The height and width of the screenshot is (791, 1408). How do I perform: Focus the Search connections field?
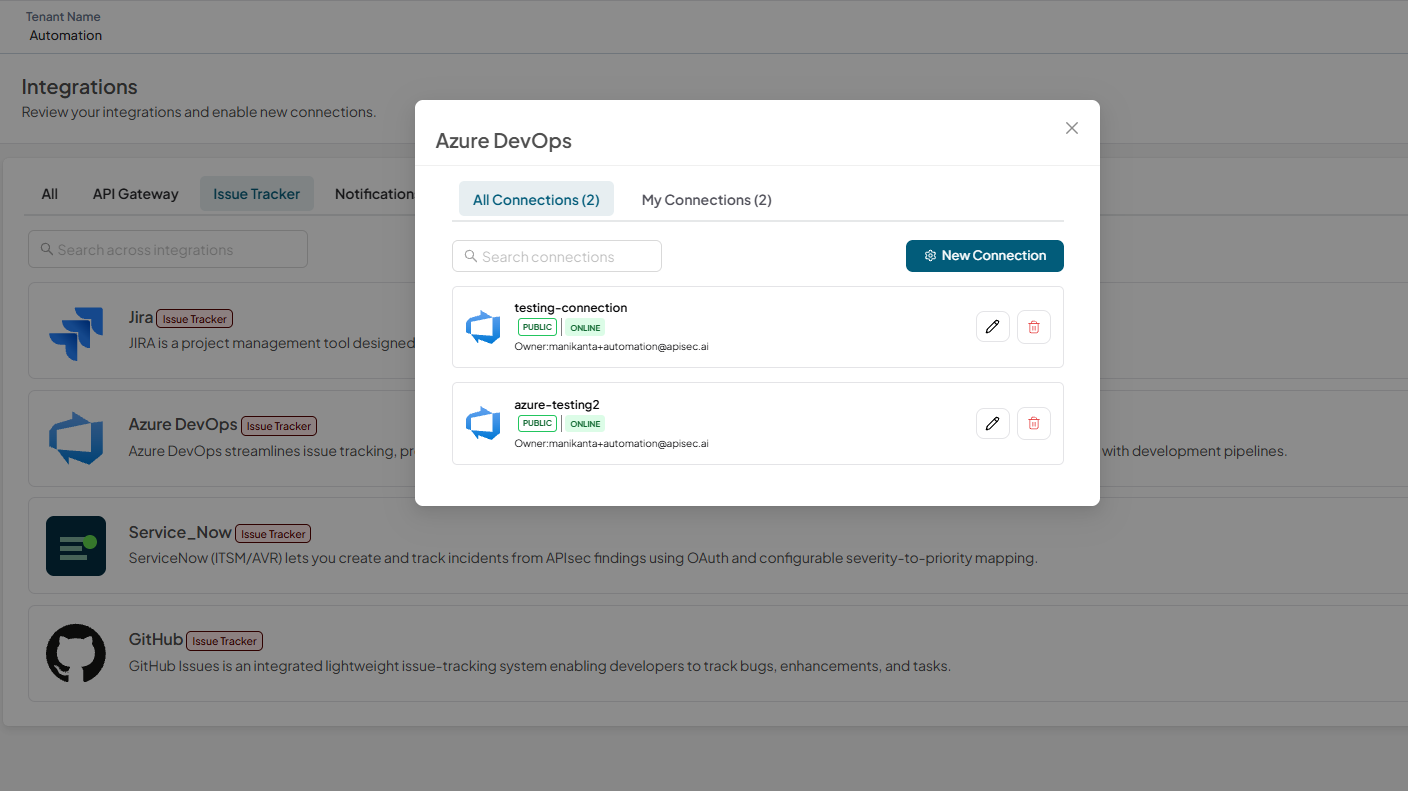tap(557, 256)
